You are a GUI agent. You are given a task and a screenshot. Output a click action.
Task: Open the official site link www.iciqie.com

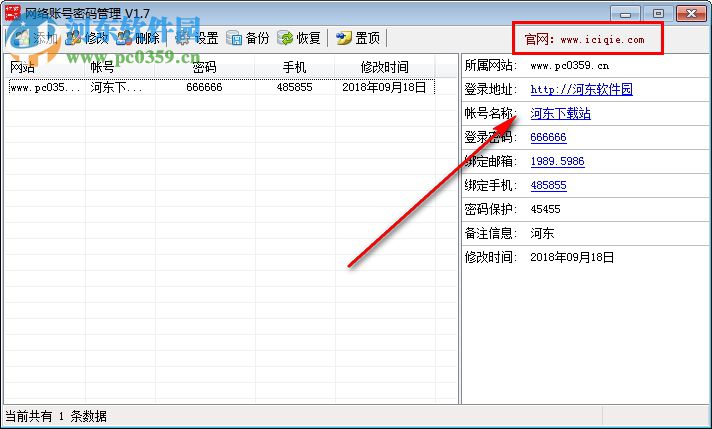[x=602, y=40]
